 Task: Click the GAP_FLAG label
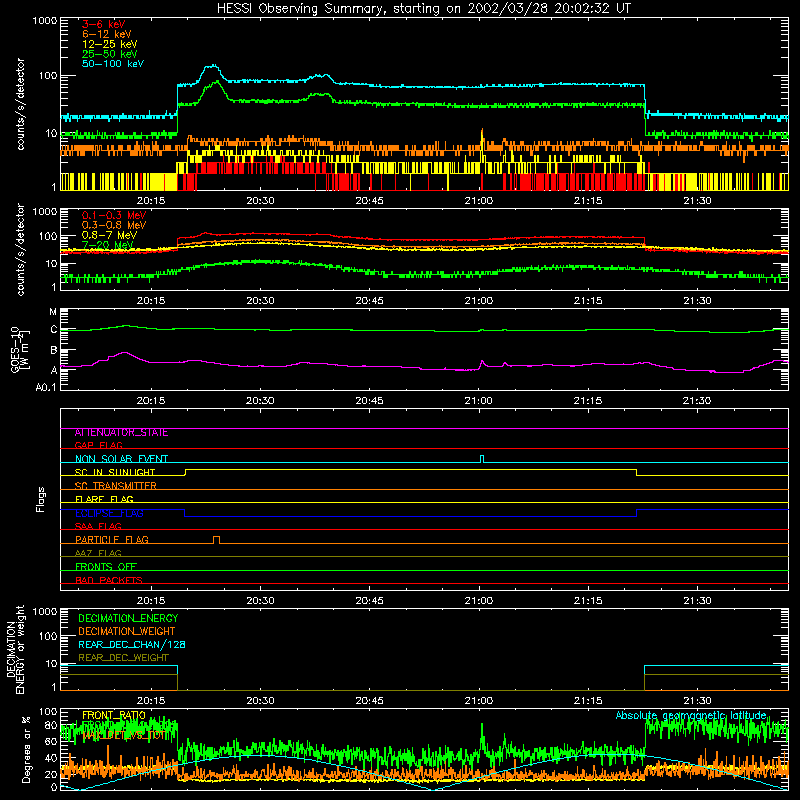coord(98,445)
